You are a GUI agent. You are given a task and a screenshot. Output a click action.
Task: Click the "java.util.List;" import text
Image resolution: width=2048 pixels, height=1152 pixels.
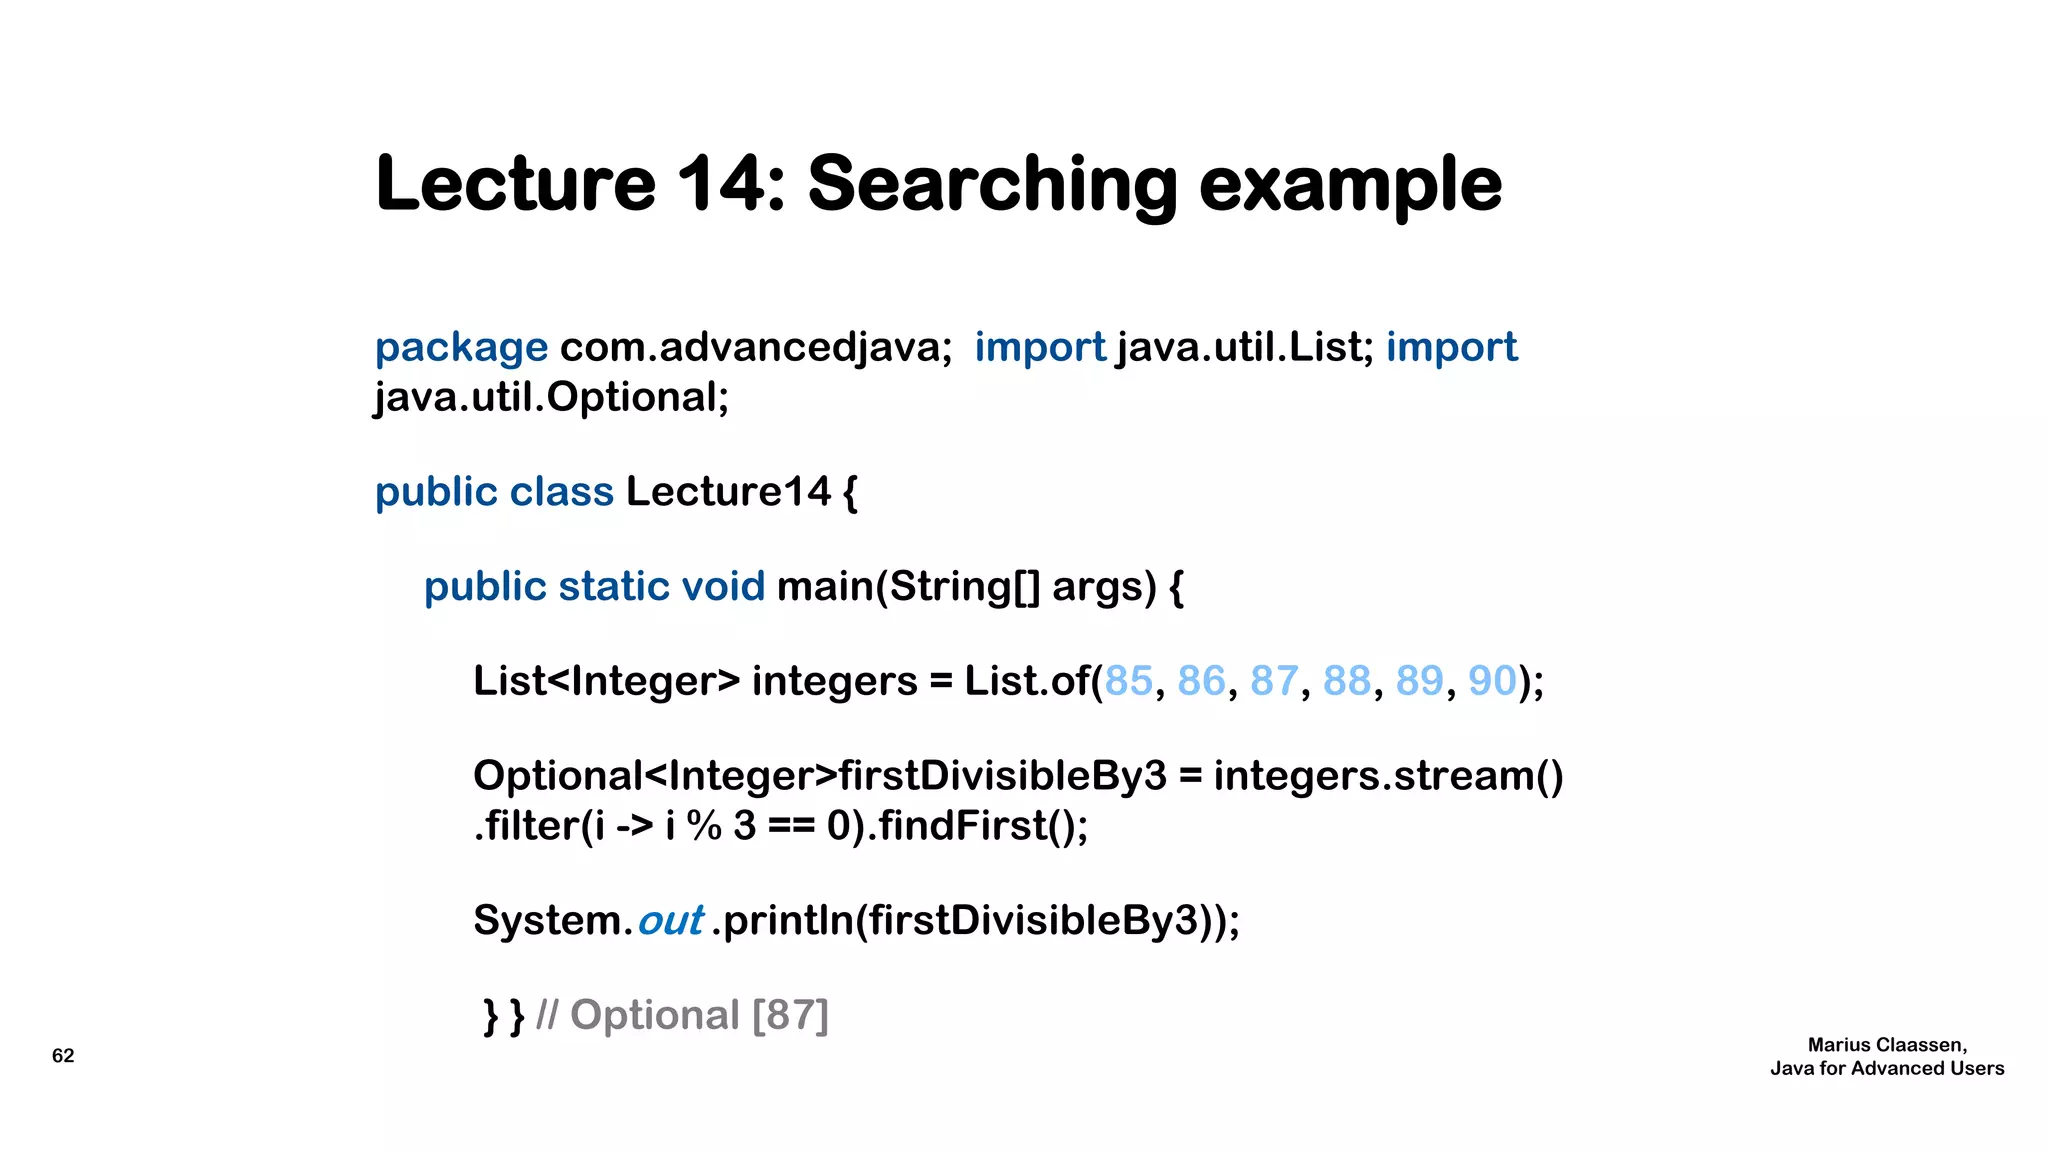pos(1245,348)
